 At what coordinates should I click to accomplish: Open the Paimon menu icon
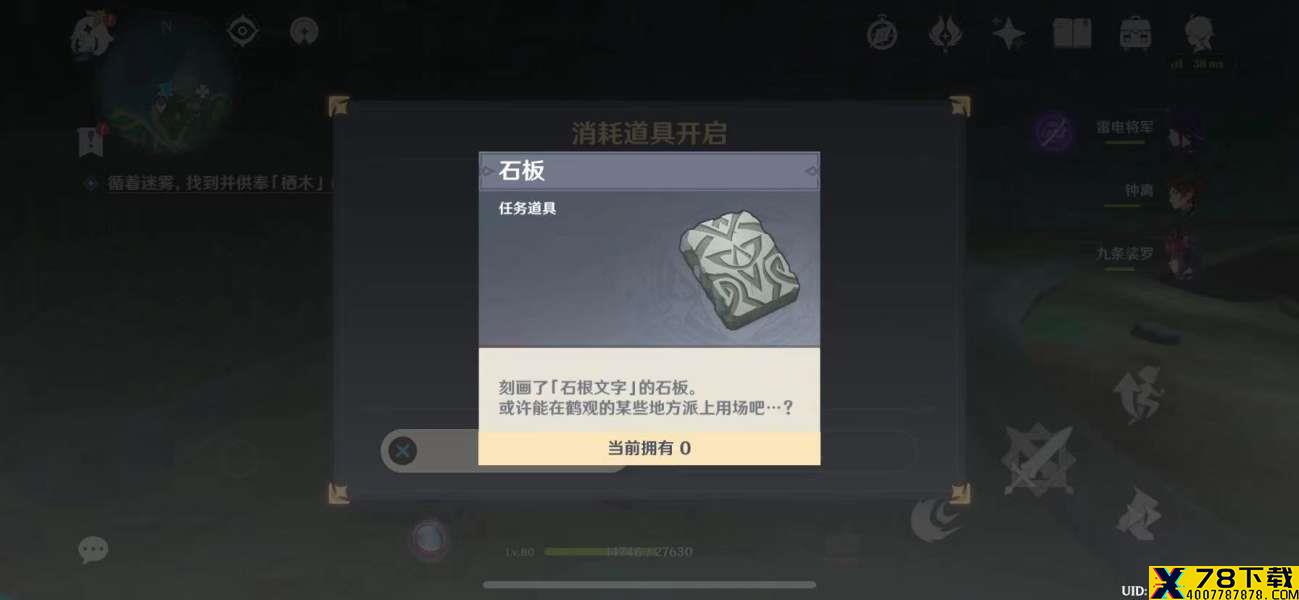pos(92,34)
